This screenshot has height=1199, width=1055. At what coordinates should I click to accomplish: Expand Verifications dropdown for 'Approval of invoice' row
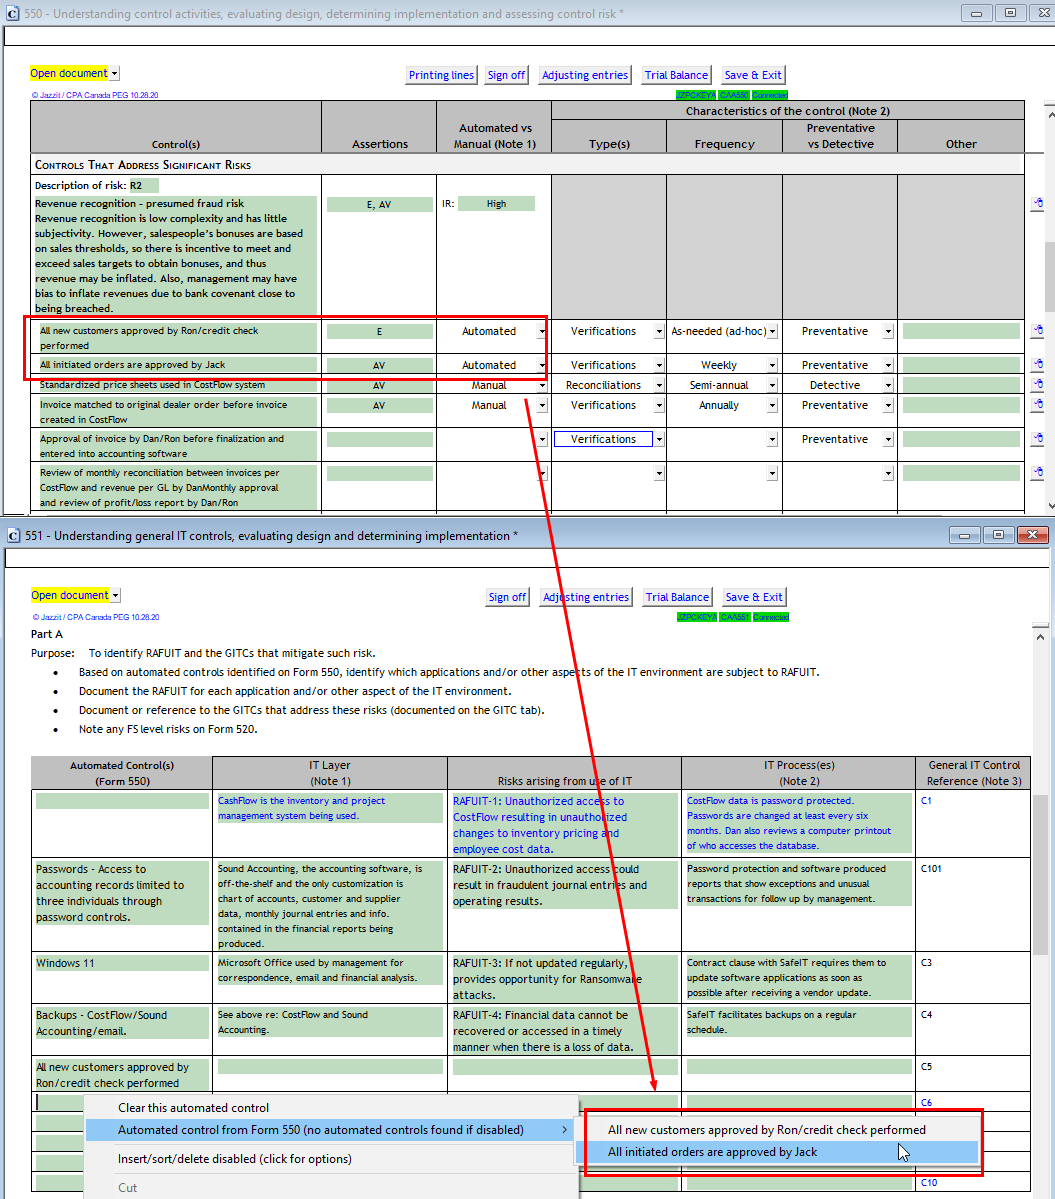pyautogui.click(x=659, y=440)
